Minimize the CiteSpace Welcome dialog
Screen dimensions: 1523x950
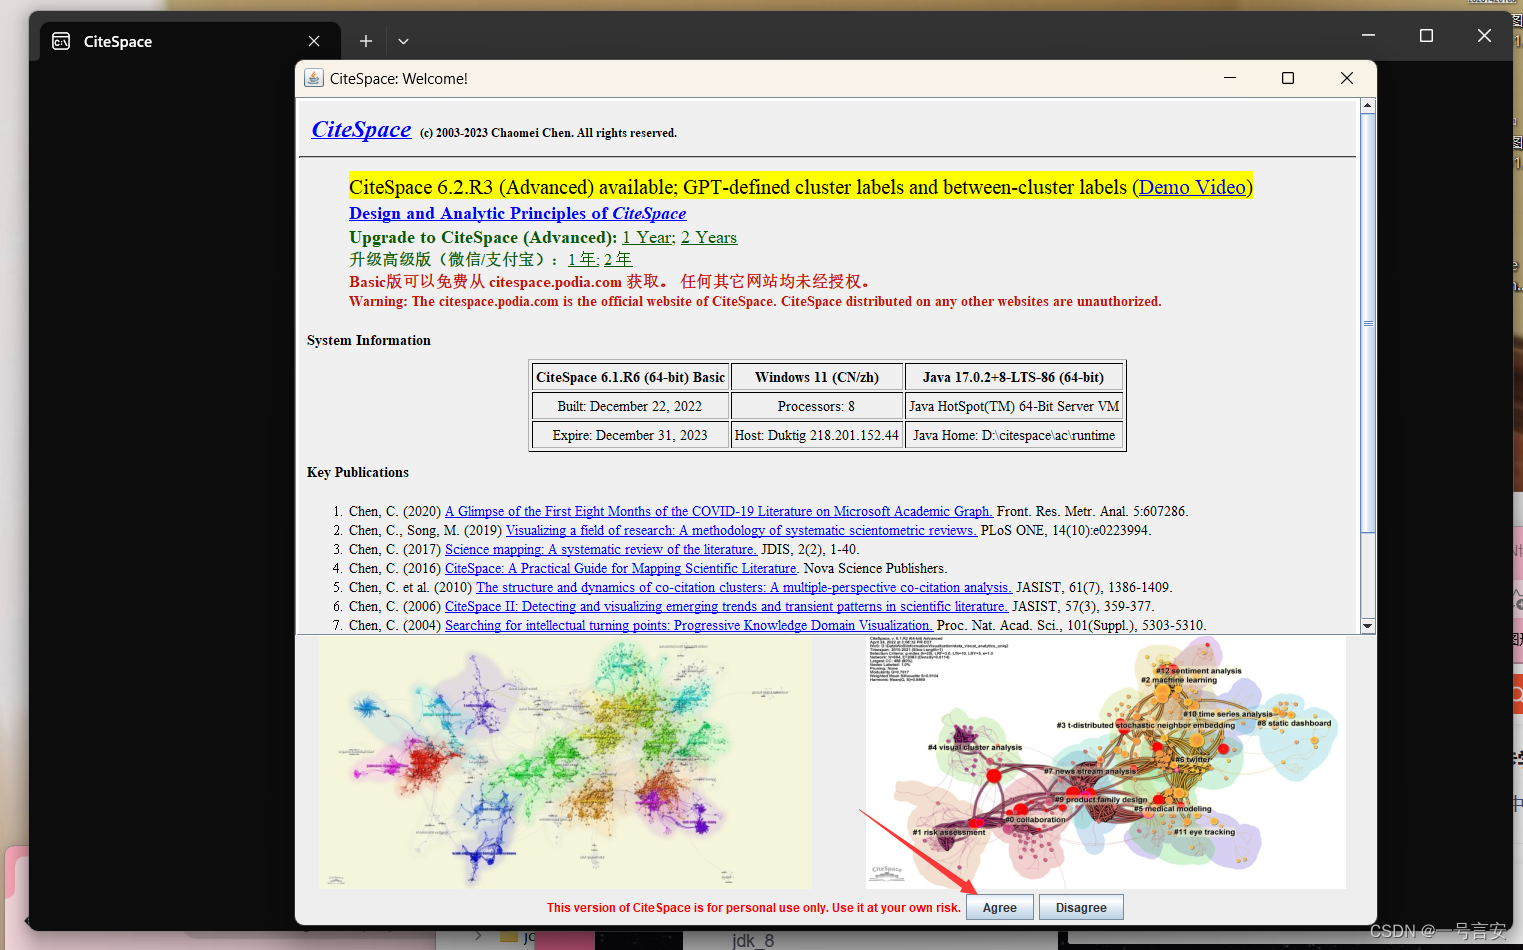click(1230, 78)
